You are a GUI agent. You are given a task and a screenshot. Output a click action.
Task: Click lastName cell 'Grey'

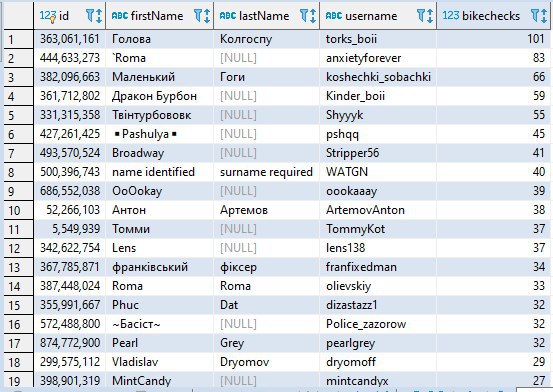pos(266,343)
